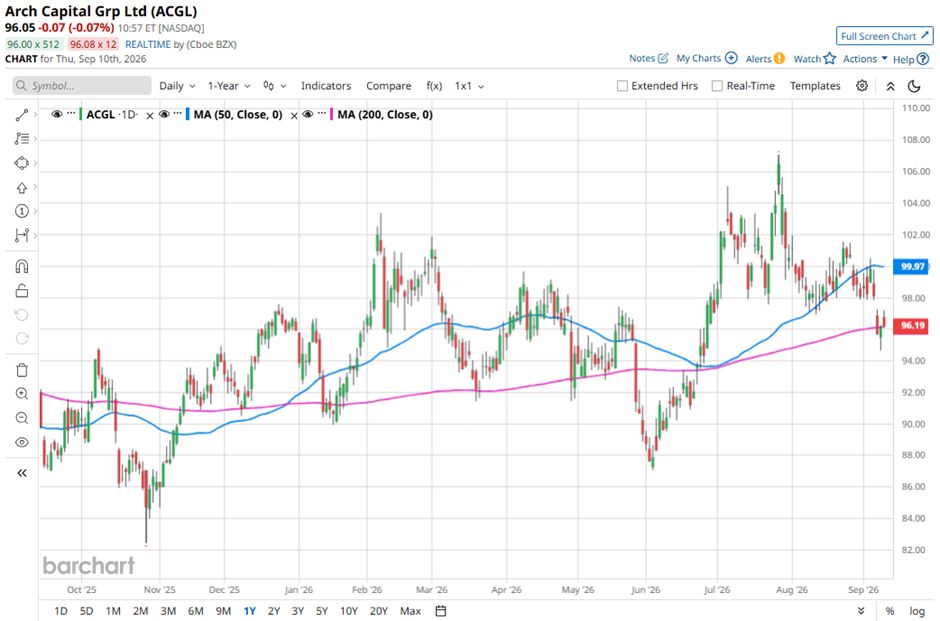Zoom in with the magnifier plus icon

pos(22,394)
